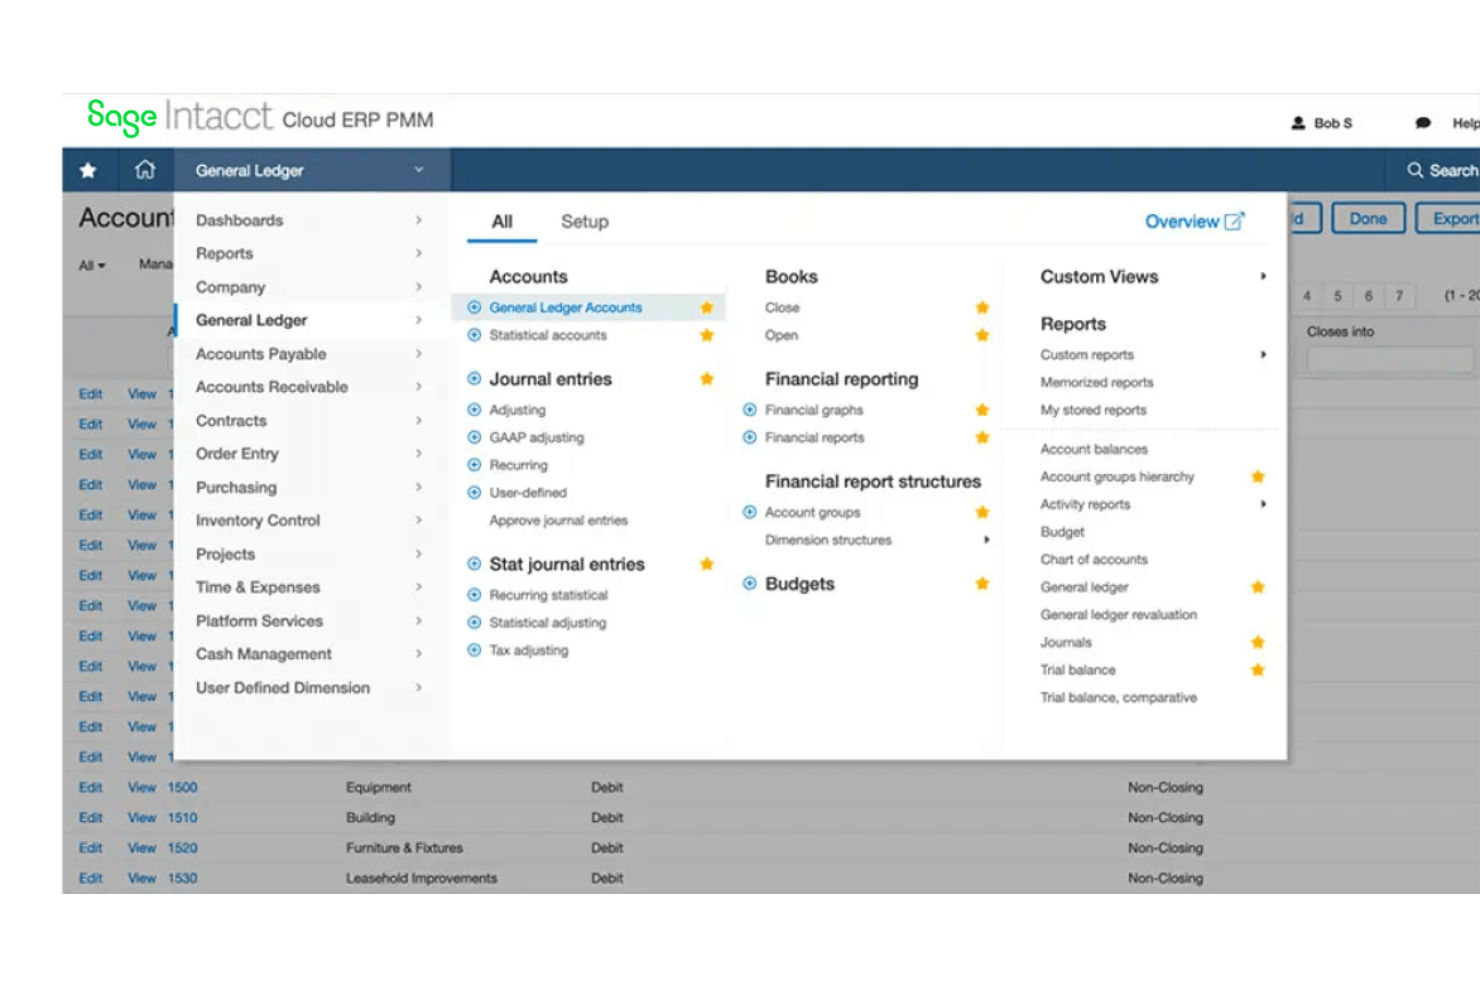
Task: Switch to the Setup tab
Action: click(x=585, y=222)
